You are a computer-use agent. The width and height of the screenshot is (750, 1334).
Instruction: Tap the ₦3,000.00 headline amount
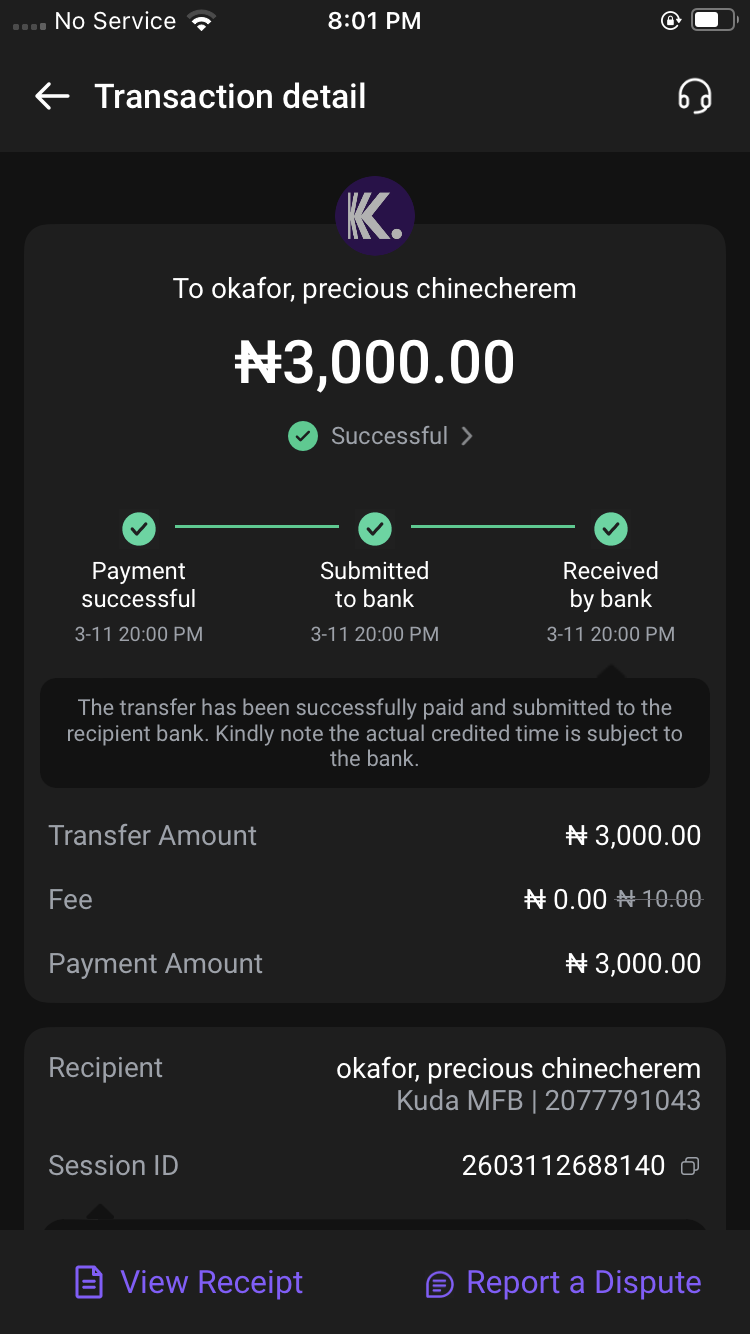click(x=375, y=362)
